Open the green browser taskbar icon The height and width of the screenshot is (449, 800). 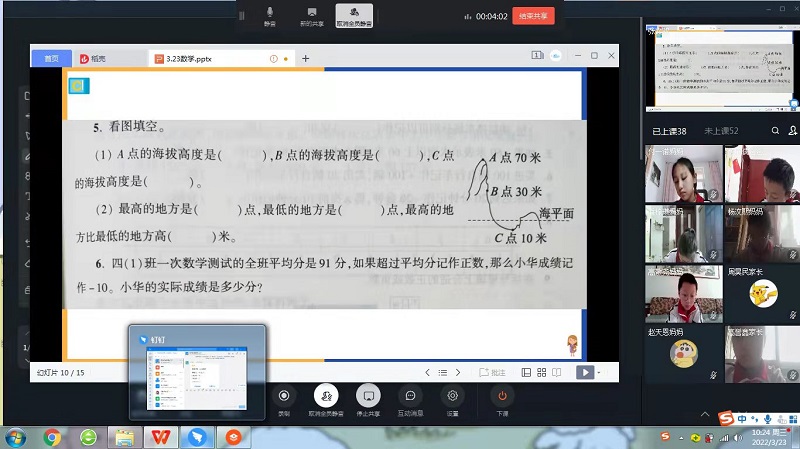coord(88,437)
